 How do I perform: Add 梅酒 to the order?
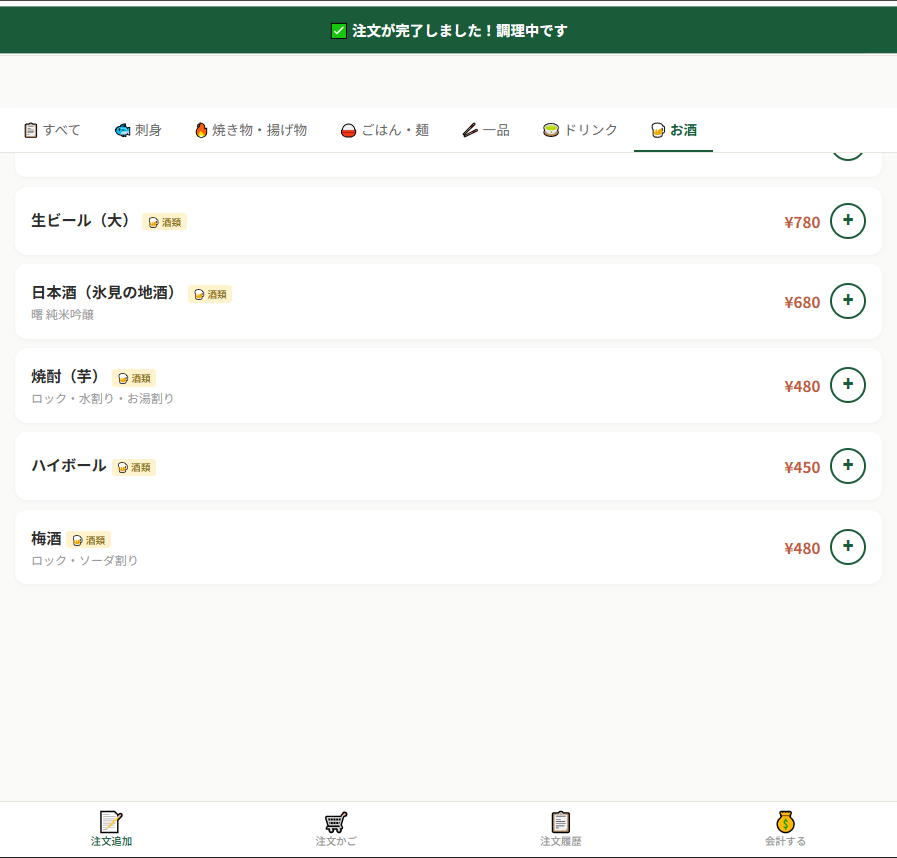(x=847, y=547)
